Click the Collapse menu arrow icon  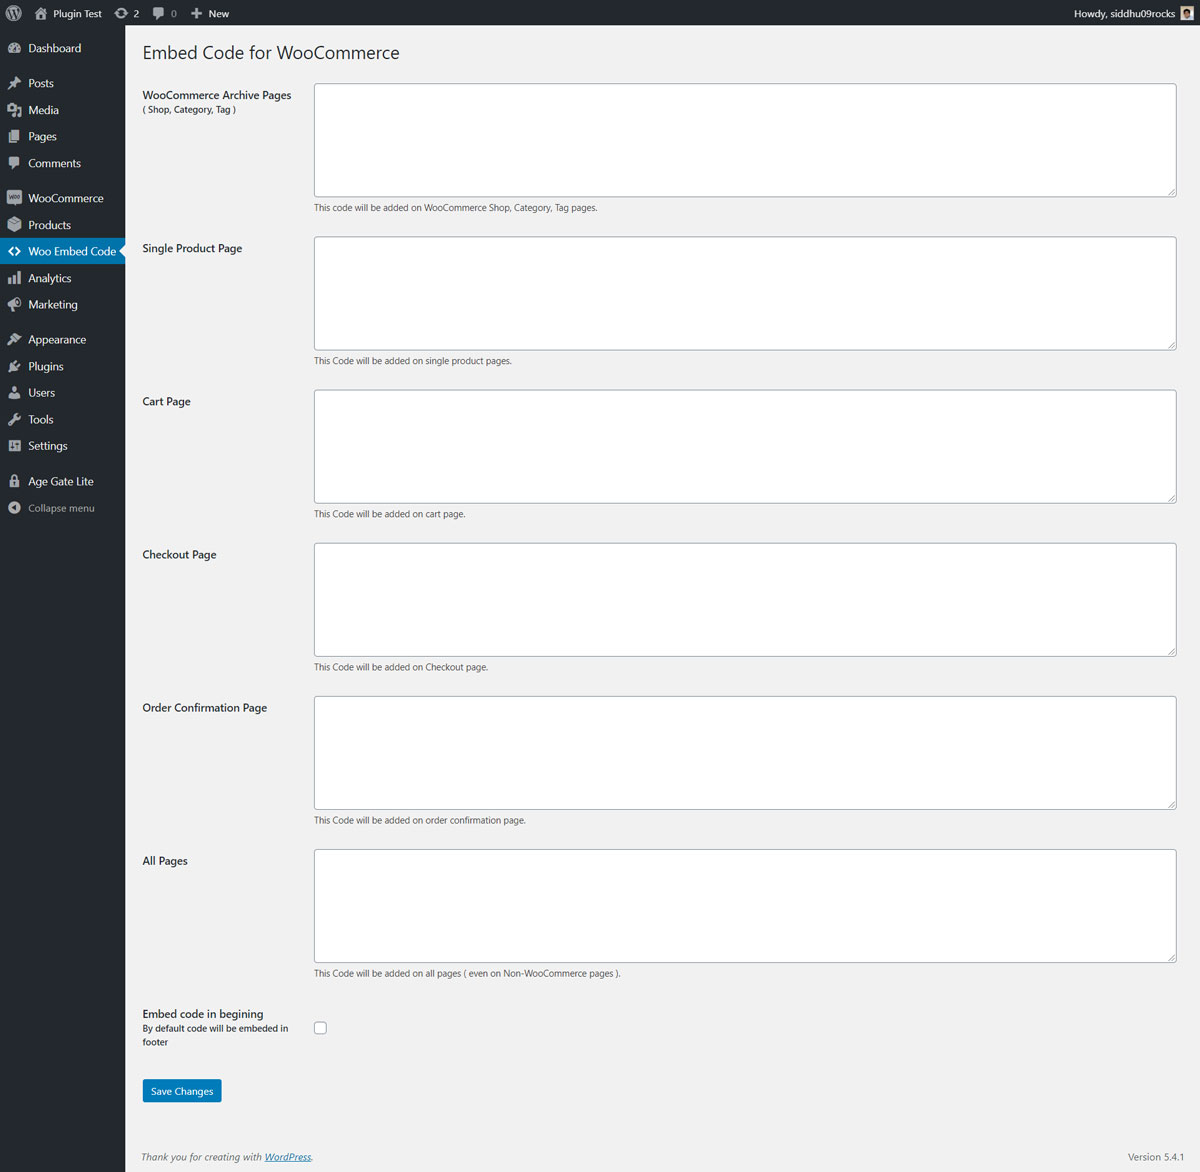14,508
